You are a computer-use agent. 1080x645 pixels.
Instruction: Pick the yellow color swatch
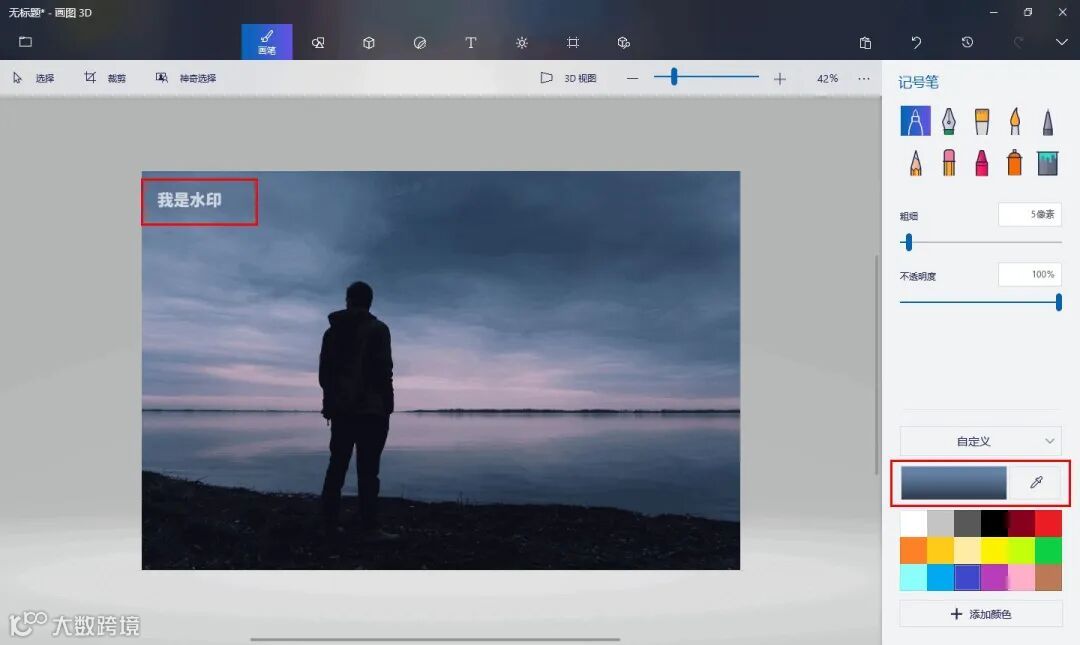tap(994, 550)
